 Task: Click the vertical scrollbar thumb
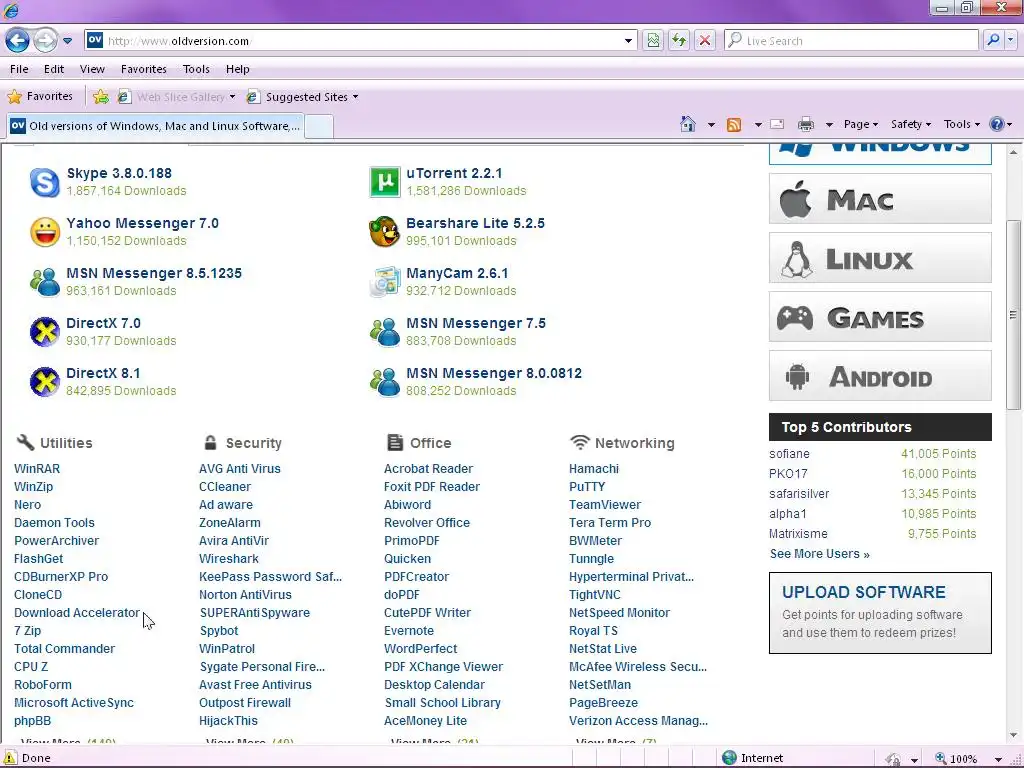coord(1013,315)
